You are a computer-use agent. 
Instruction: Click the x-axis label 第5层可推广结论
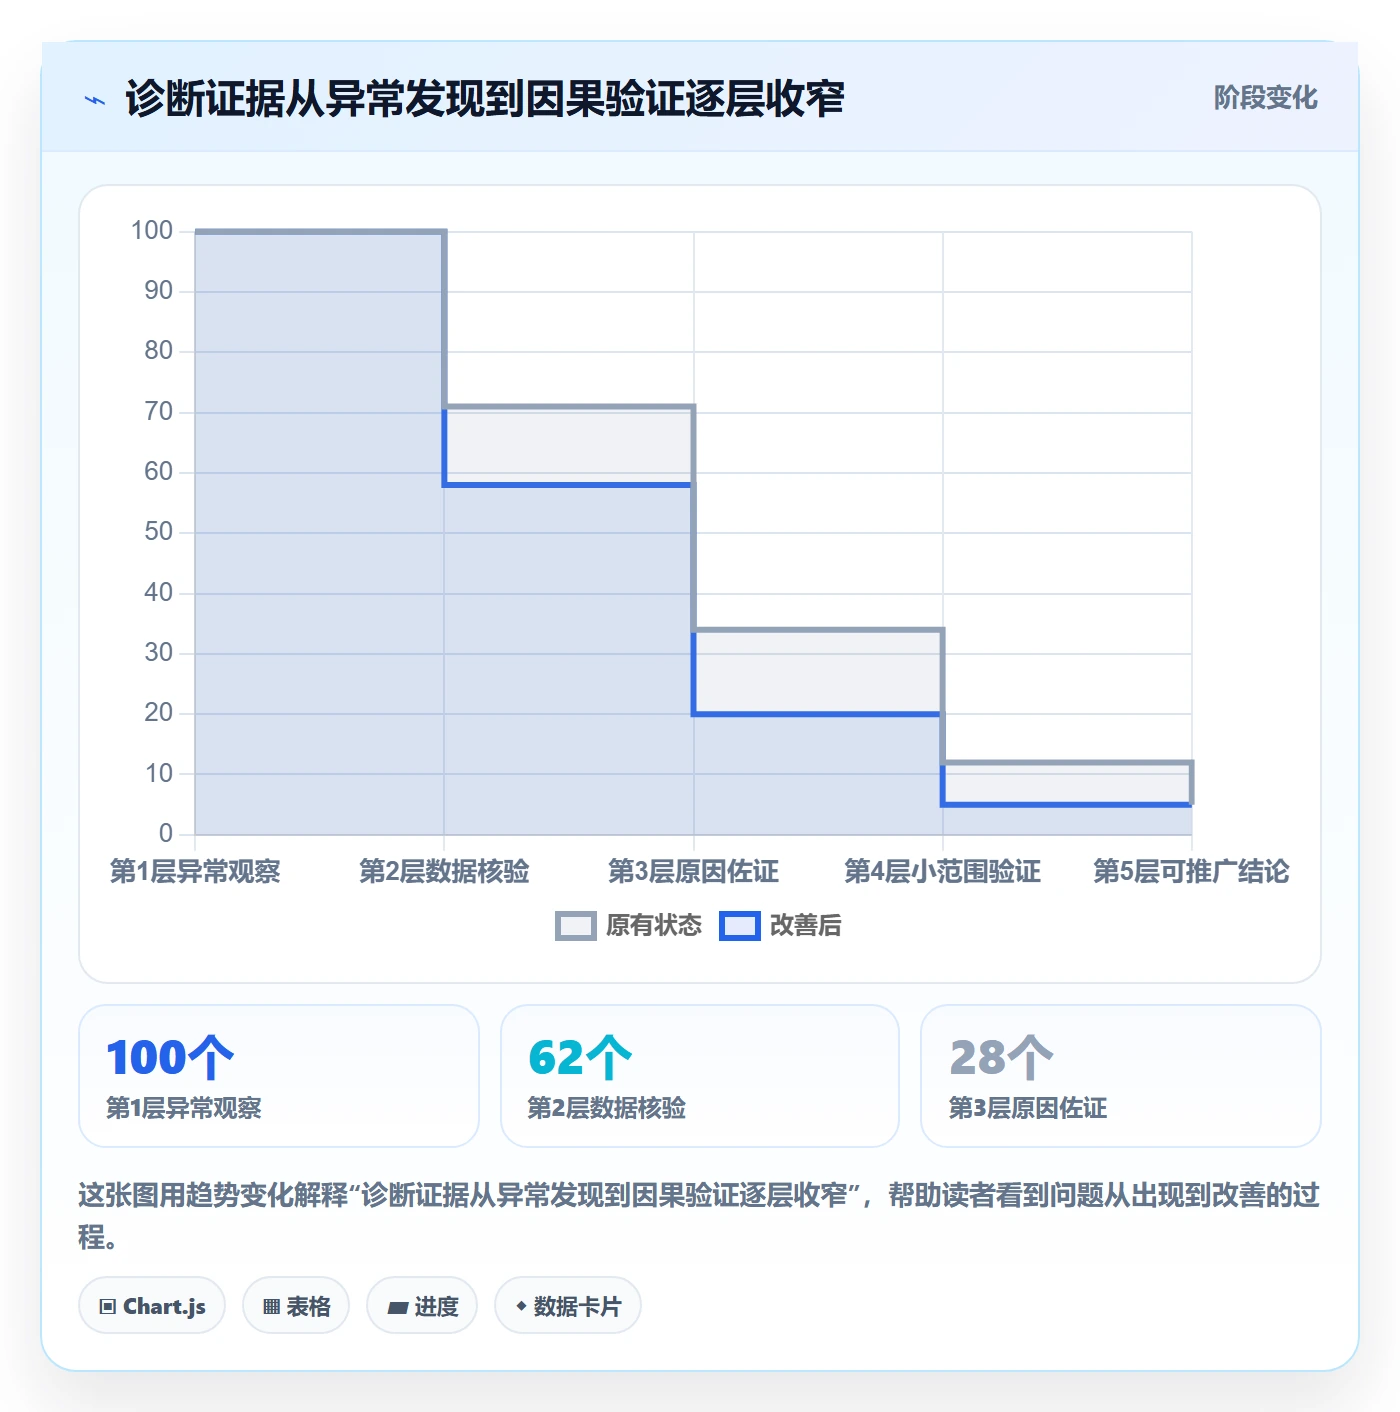point(1191,871)
